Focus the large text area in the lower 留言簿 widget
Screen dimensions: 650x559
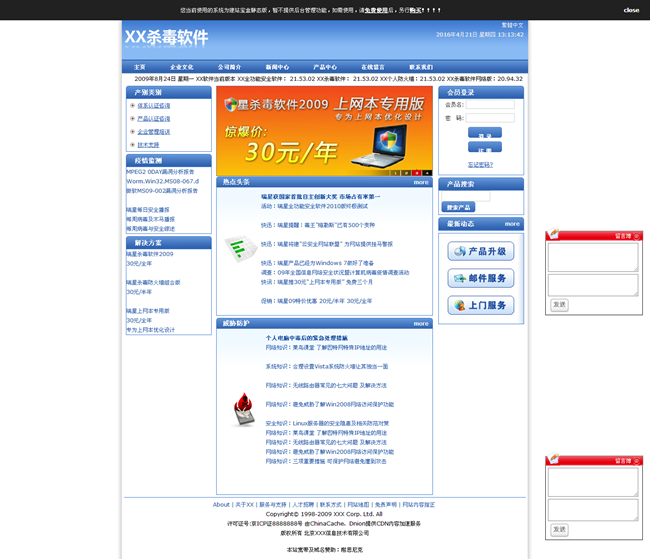click(x=593, y=482)
